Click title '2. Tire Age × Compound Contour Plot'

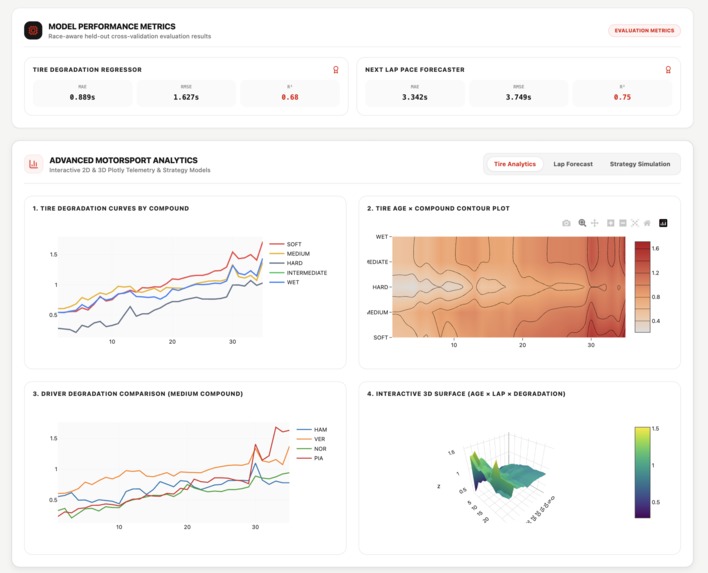(x=438, y=208)
